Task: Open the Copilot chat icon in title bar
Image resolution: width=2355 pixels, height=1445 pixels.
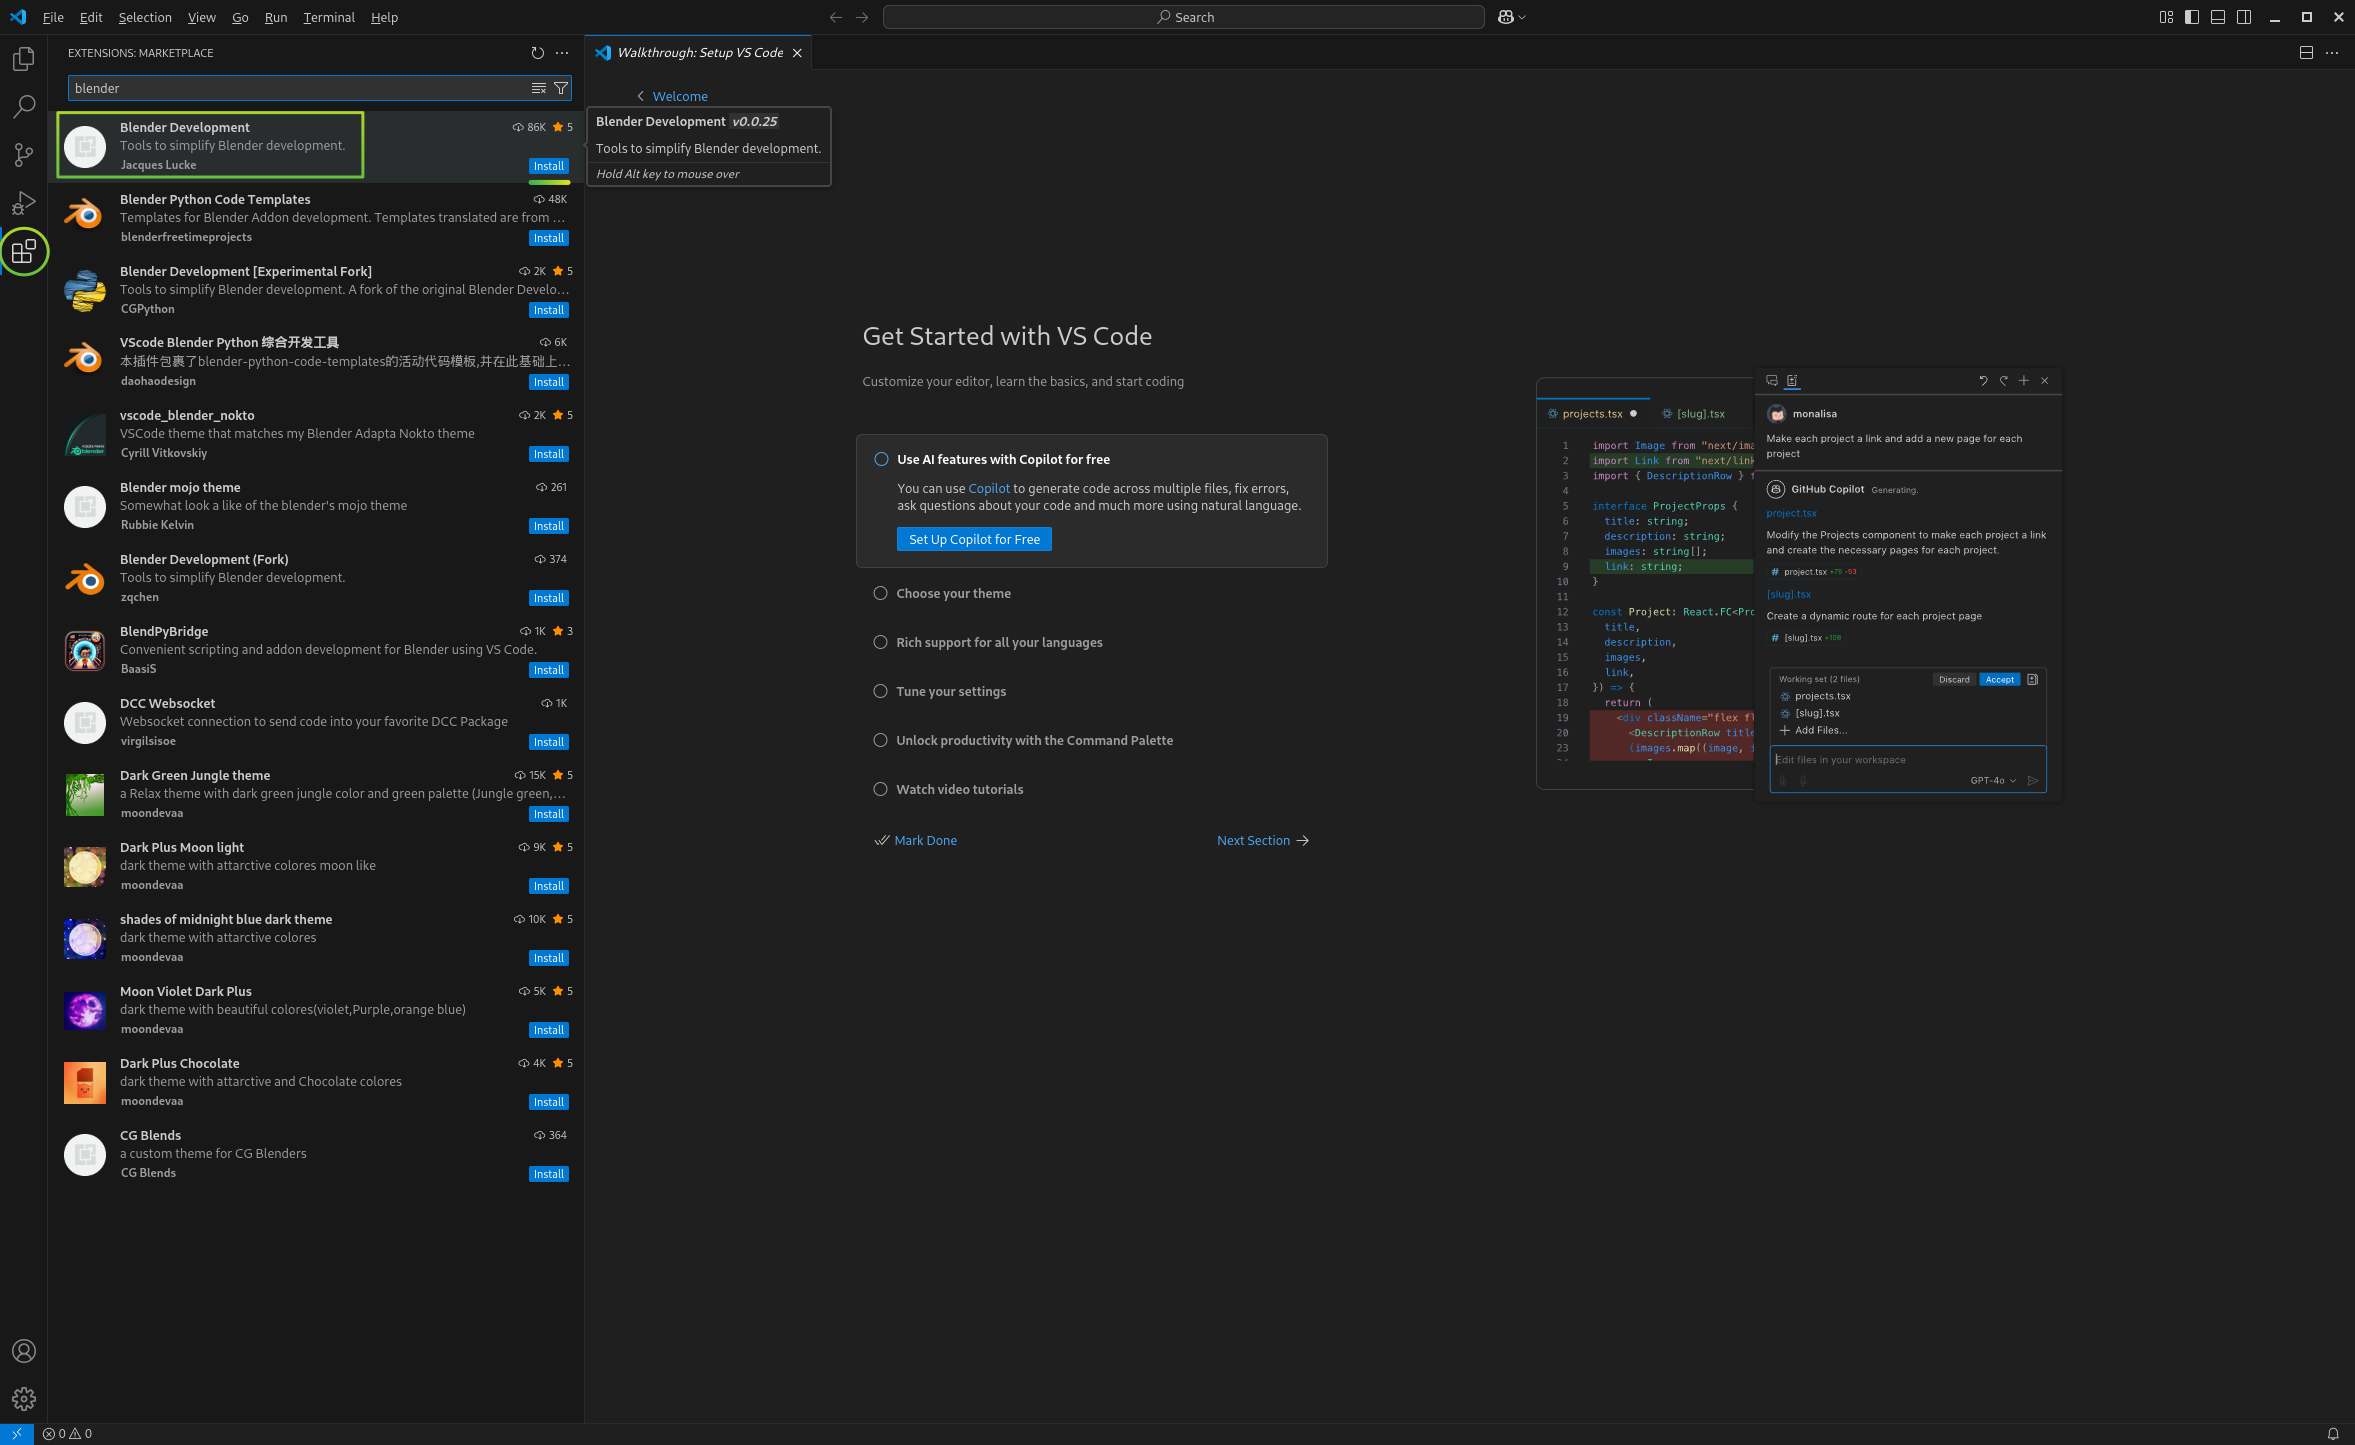Action: click(1506, 17)
